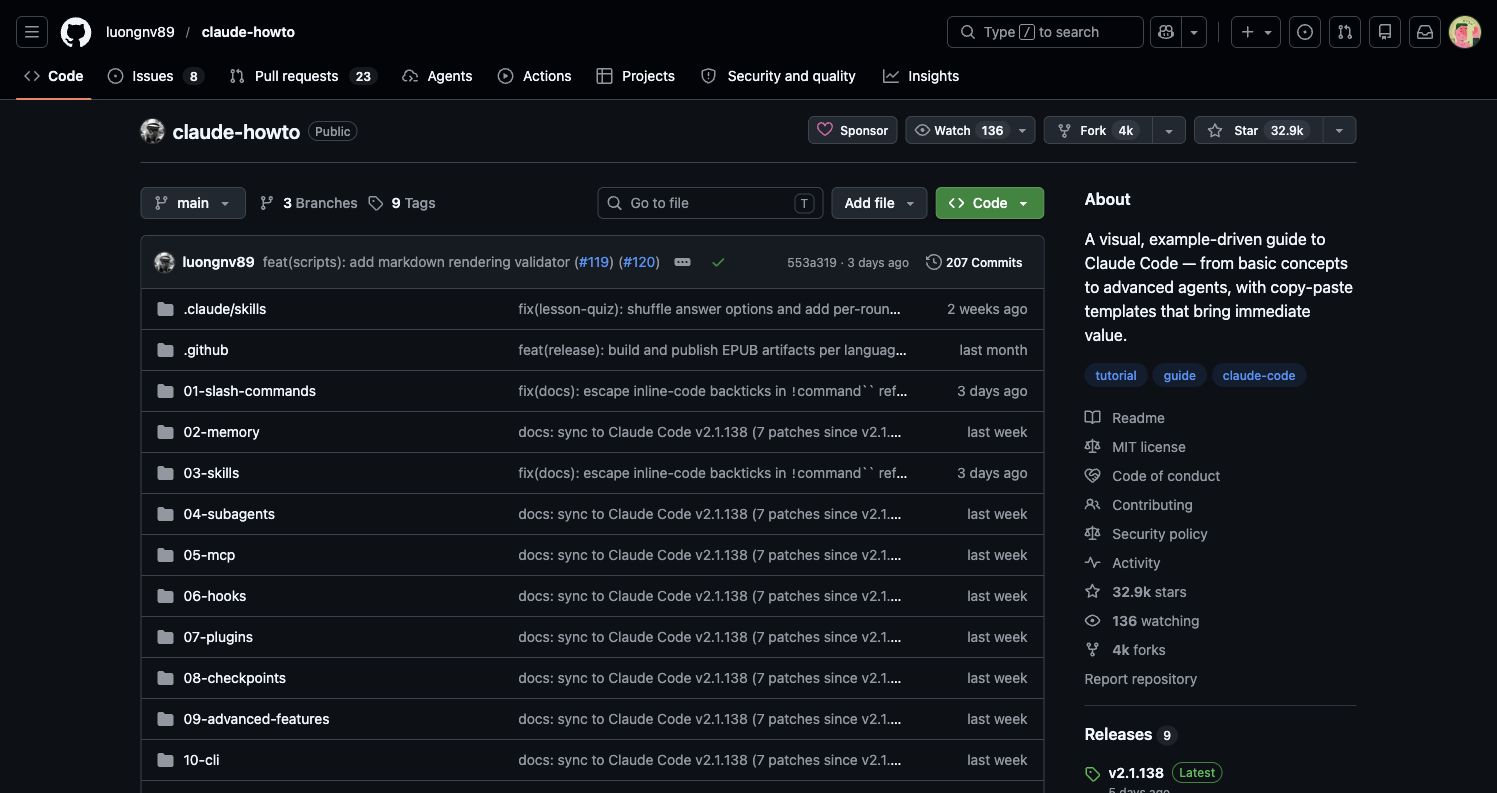The height and width of the screenshot is (793, 1497).
Task: Open the Star lists dropdown arrow
Action: point(1339,131)
